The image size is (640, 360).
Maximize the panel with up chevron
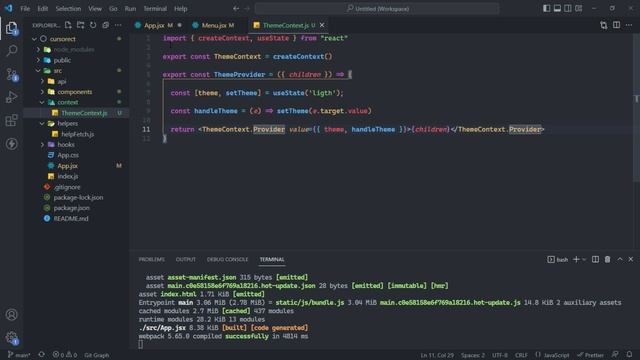click(620, 260)
